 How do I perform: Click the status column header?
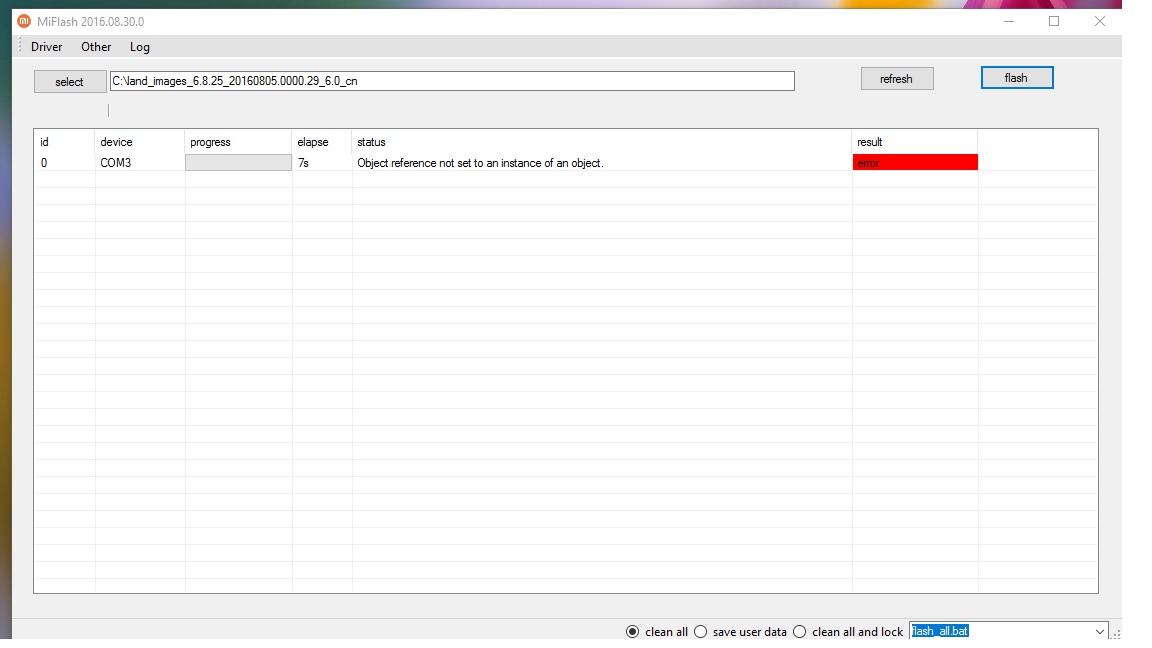pyautogui.click(x=371, y=142)
